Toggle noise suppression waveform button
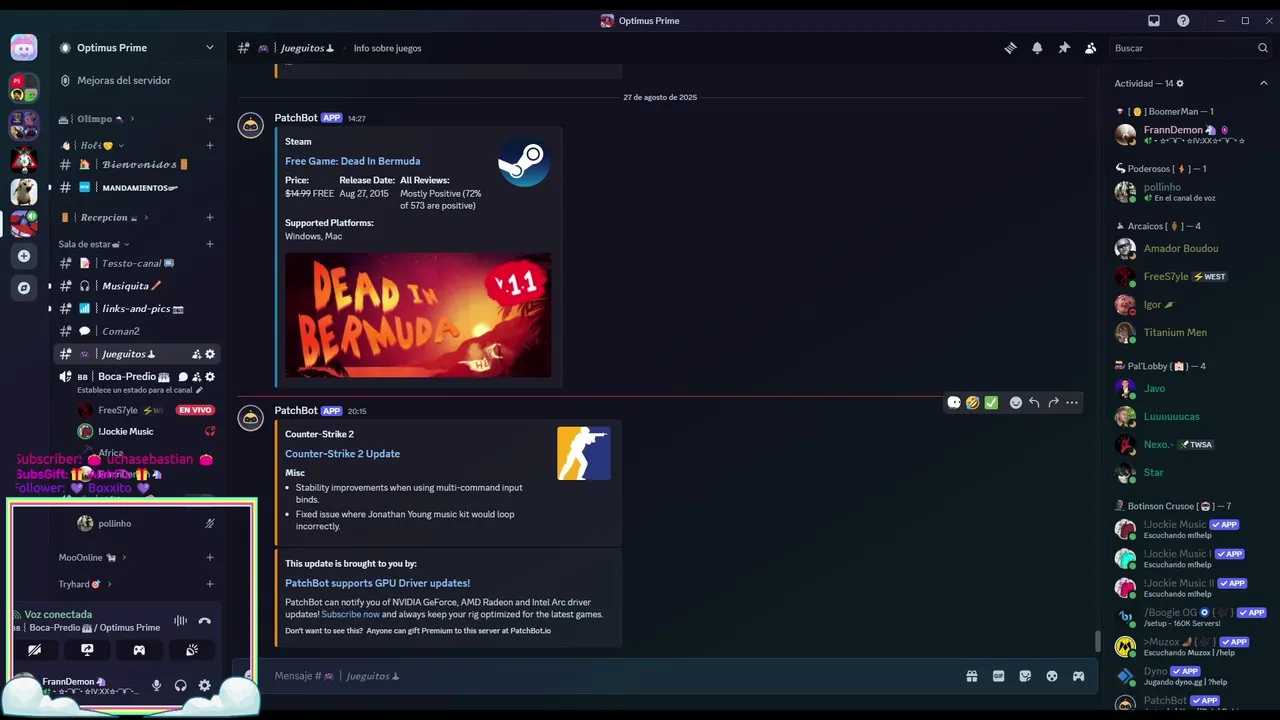Viewport: 1280px width, 720px height. [180, 621]
